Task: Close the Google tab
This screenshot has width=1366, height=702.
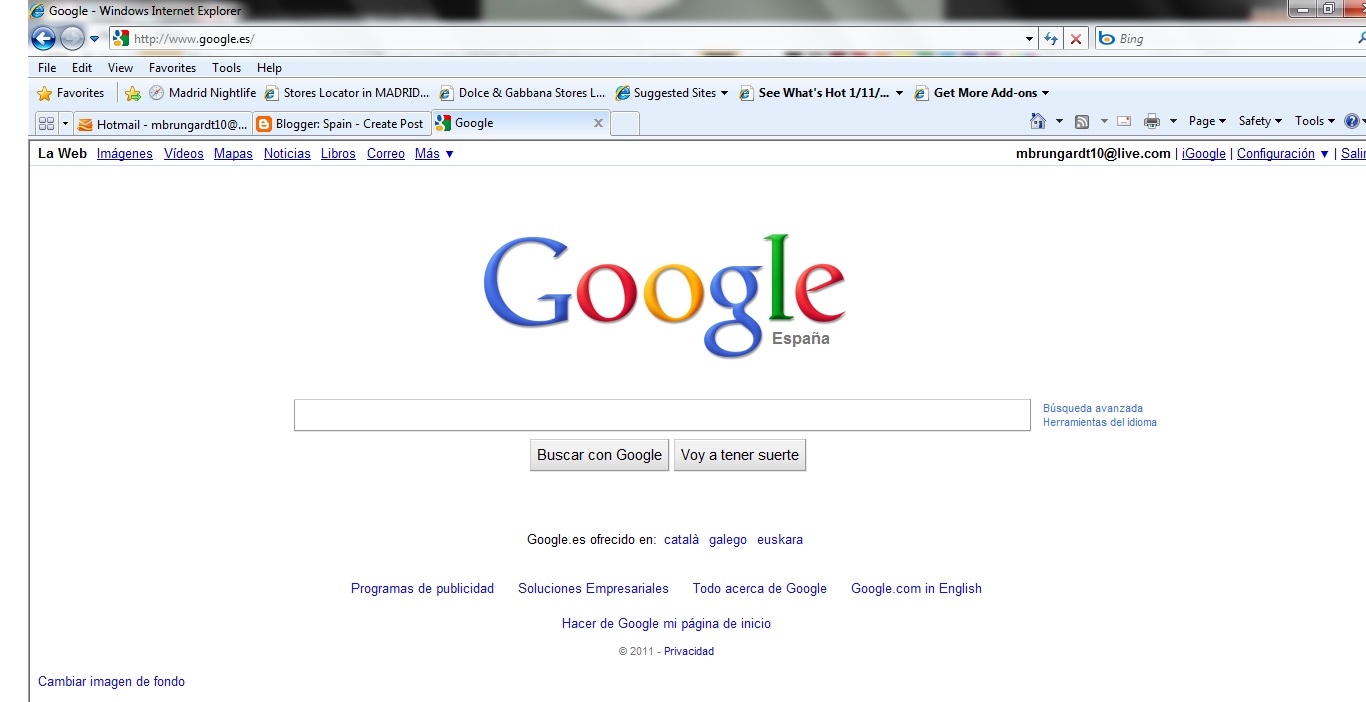Action: point(598,124)
